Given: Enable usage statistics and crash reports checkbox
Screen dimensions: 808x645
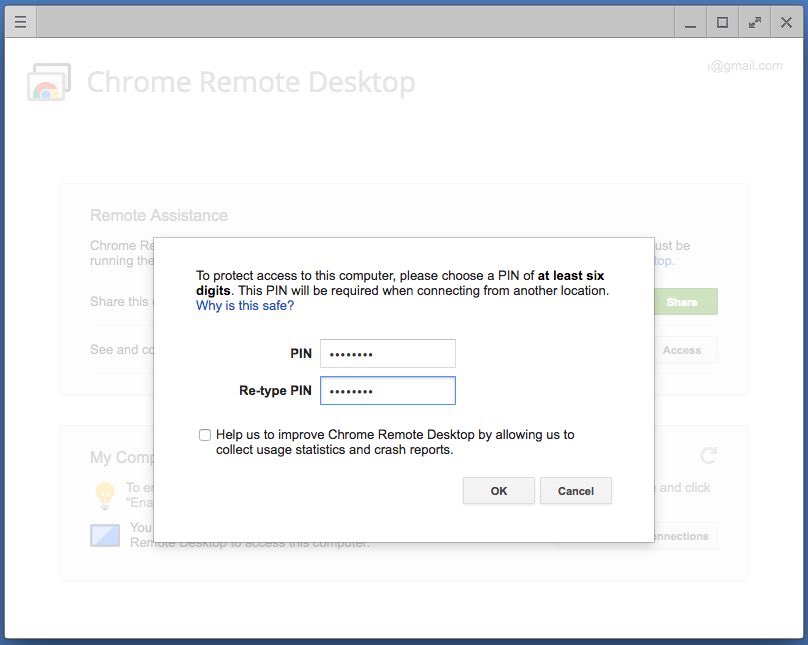Looking at the screenshot, I should tap(205, 435).
